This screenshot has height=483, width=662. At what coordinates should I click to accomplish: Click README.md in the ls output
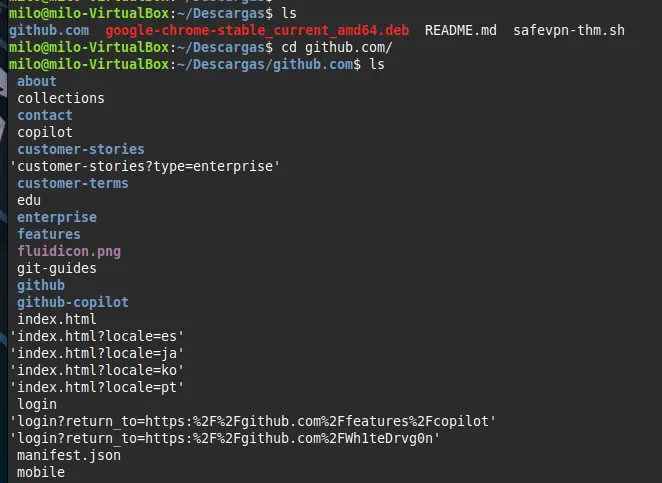click(x=461, y=31)
